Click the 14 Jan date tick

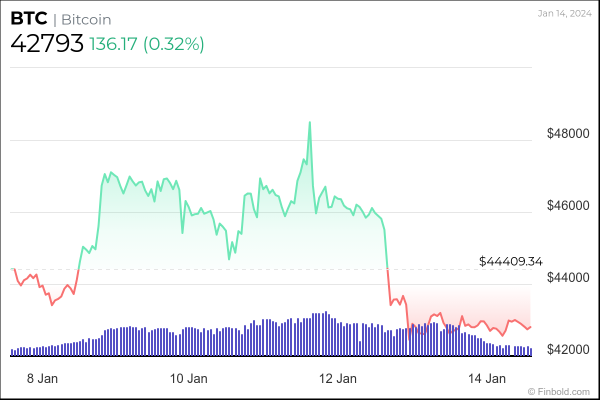(x=488, y=378)
